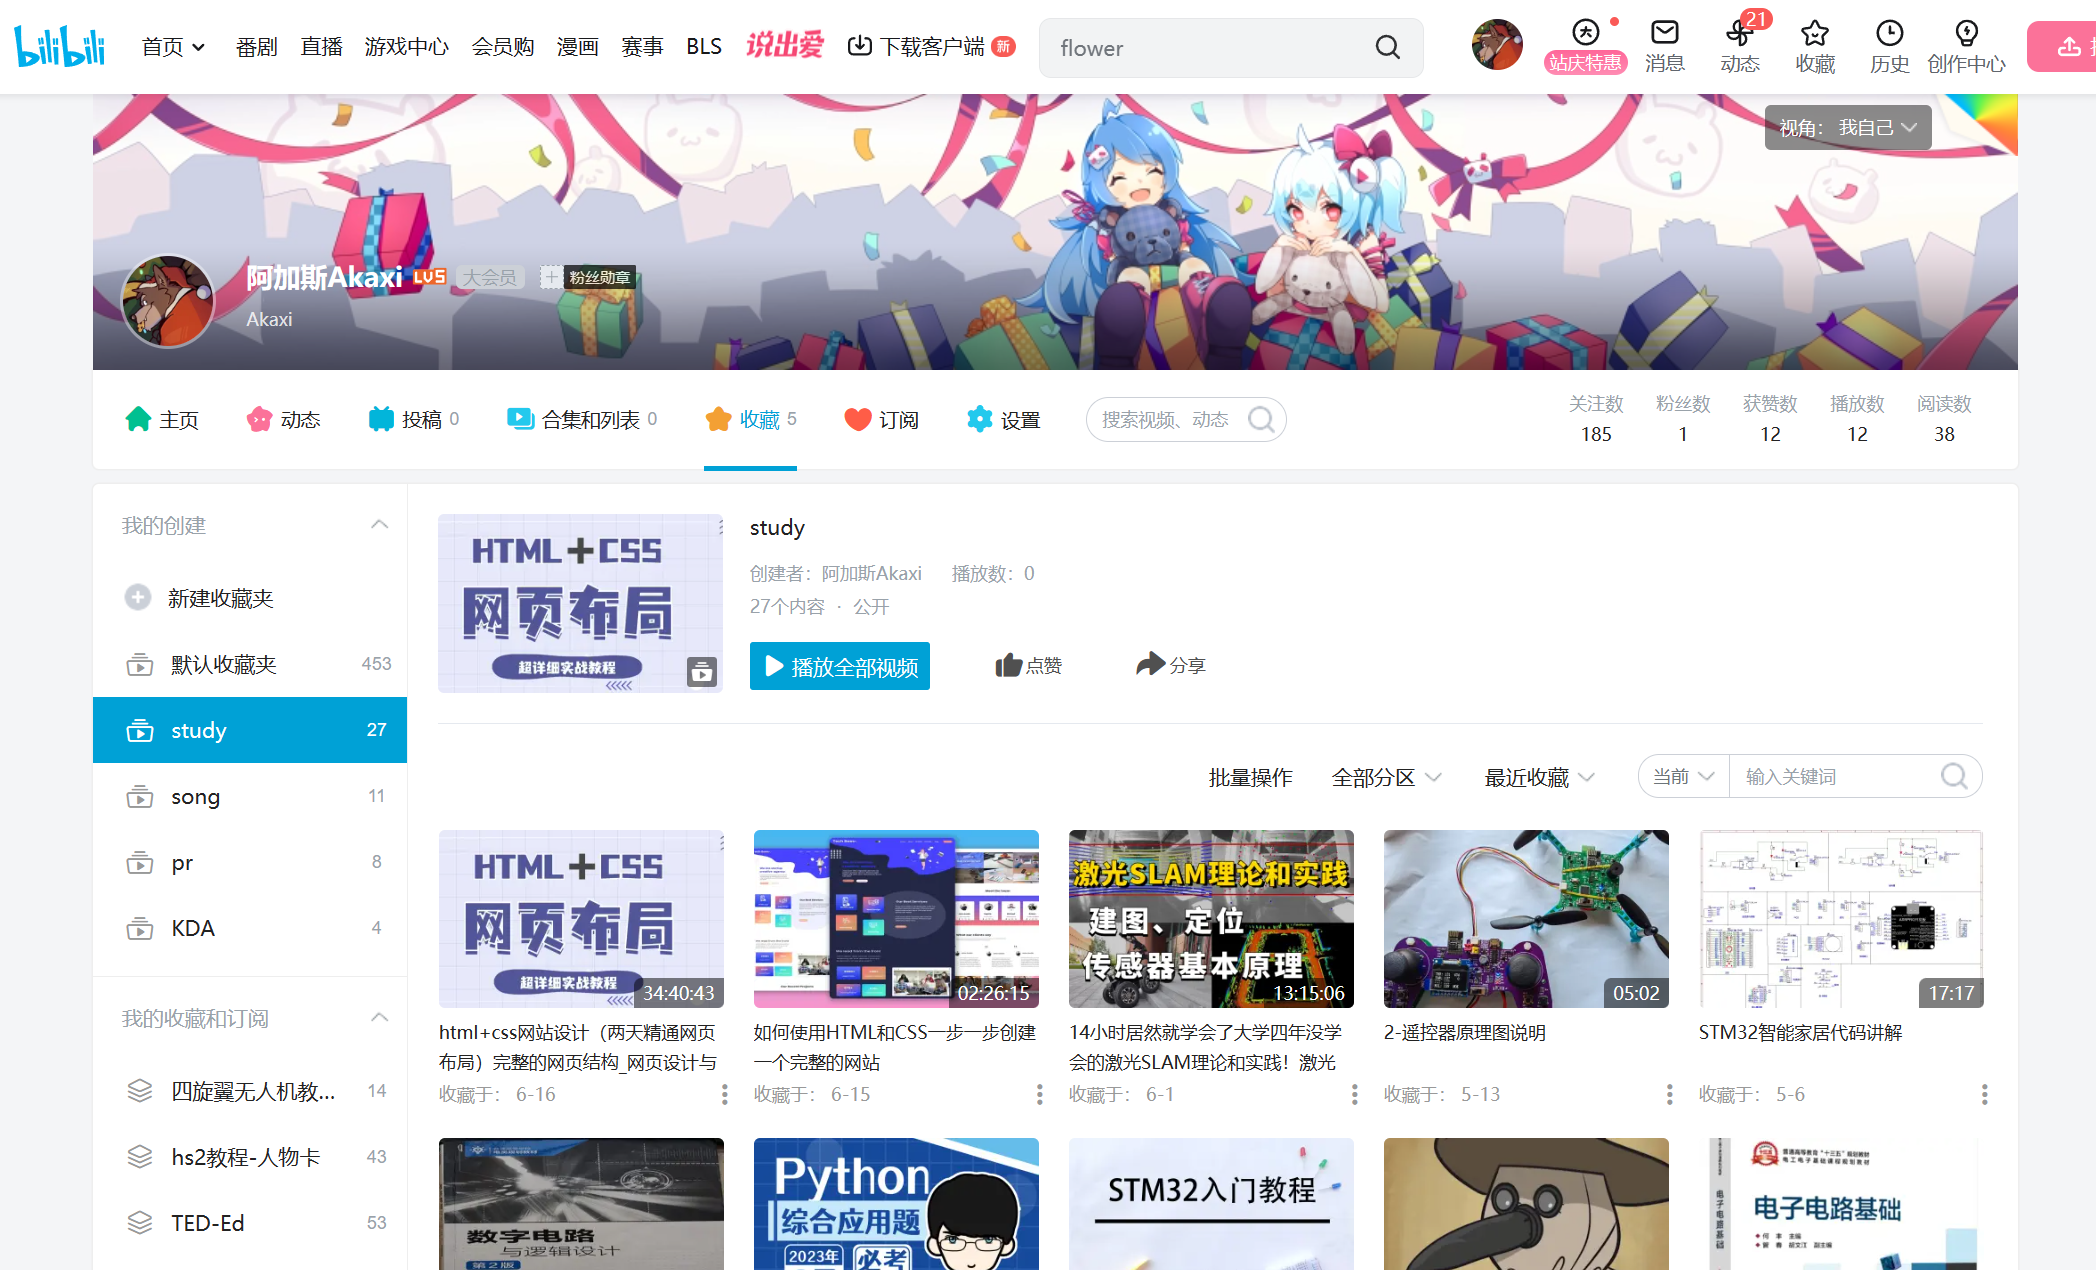
Task: Select the pr folder
Action: (x=250, y=862)
